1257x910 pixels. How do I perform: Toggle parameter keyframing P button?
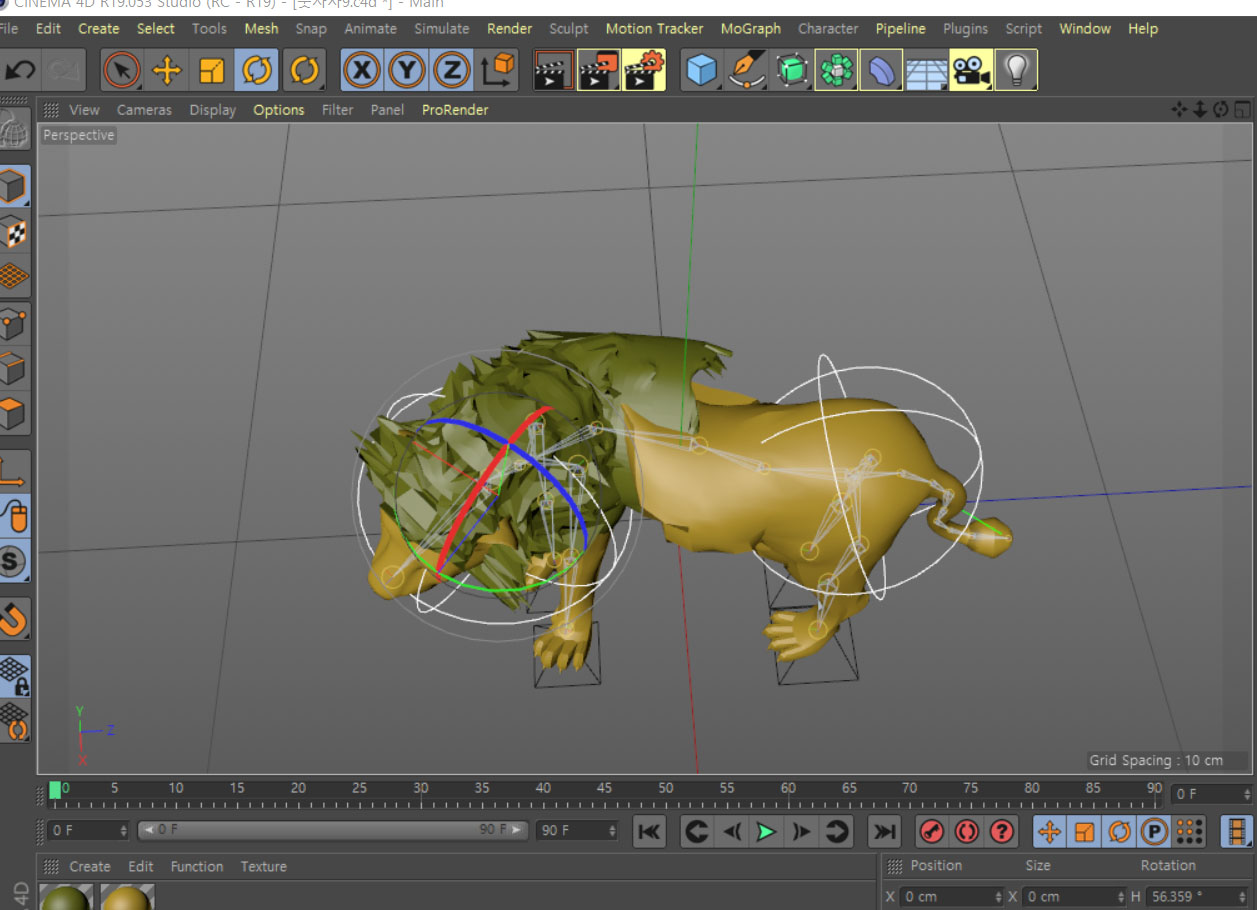[x=1154, y=831]
